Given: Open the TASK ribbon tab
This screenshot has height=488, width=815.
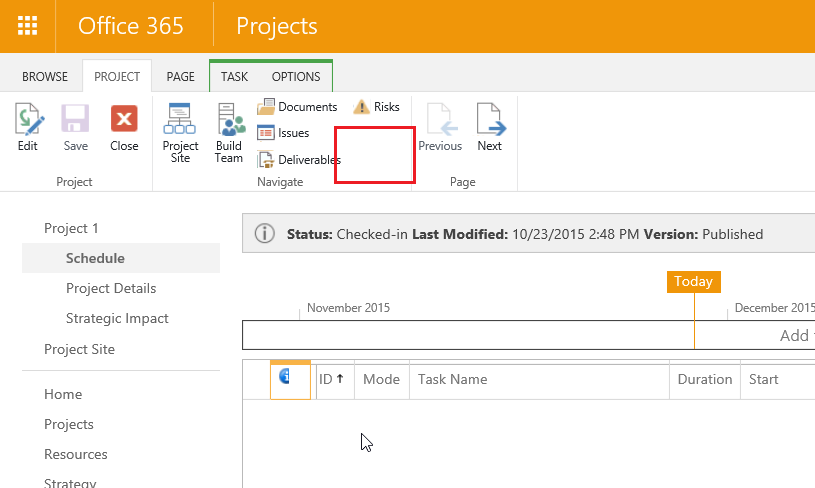Looking at the screenshot, I should tap(234, 76).
